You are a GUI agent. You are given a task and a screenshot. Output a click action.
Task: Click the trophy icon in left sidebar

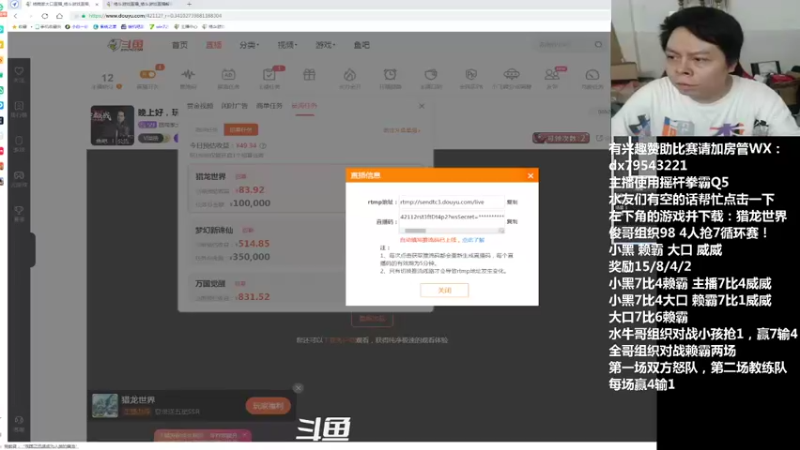(19, 211)
